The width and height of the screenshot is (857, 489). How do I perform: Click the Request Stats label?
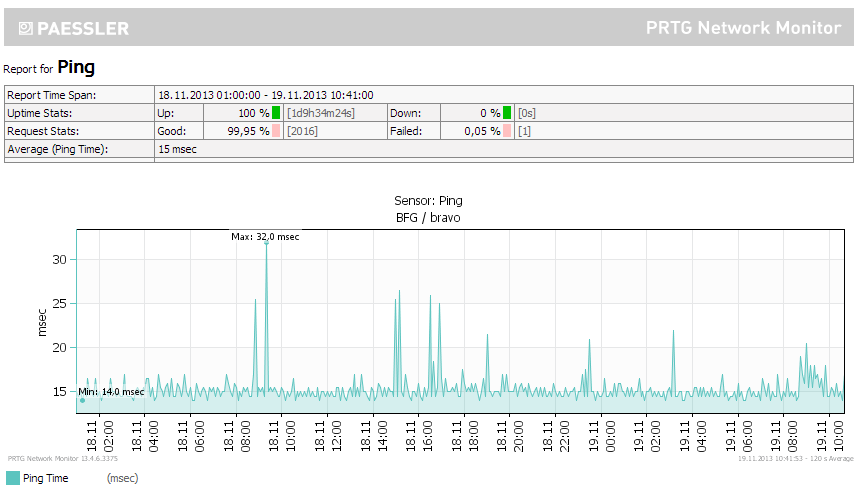click(43, 131)
